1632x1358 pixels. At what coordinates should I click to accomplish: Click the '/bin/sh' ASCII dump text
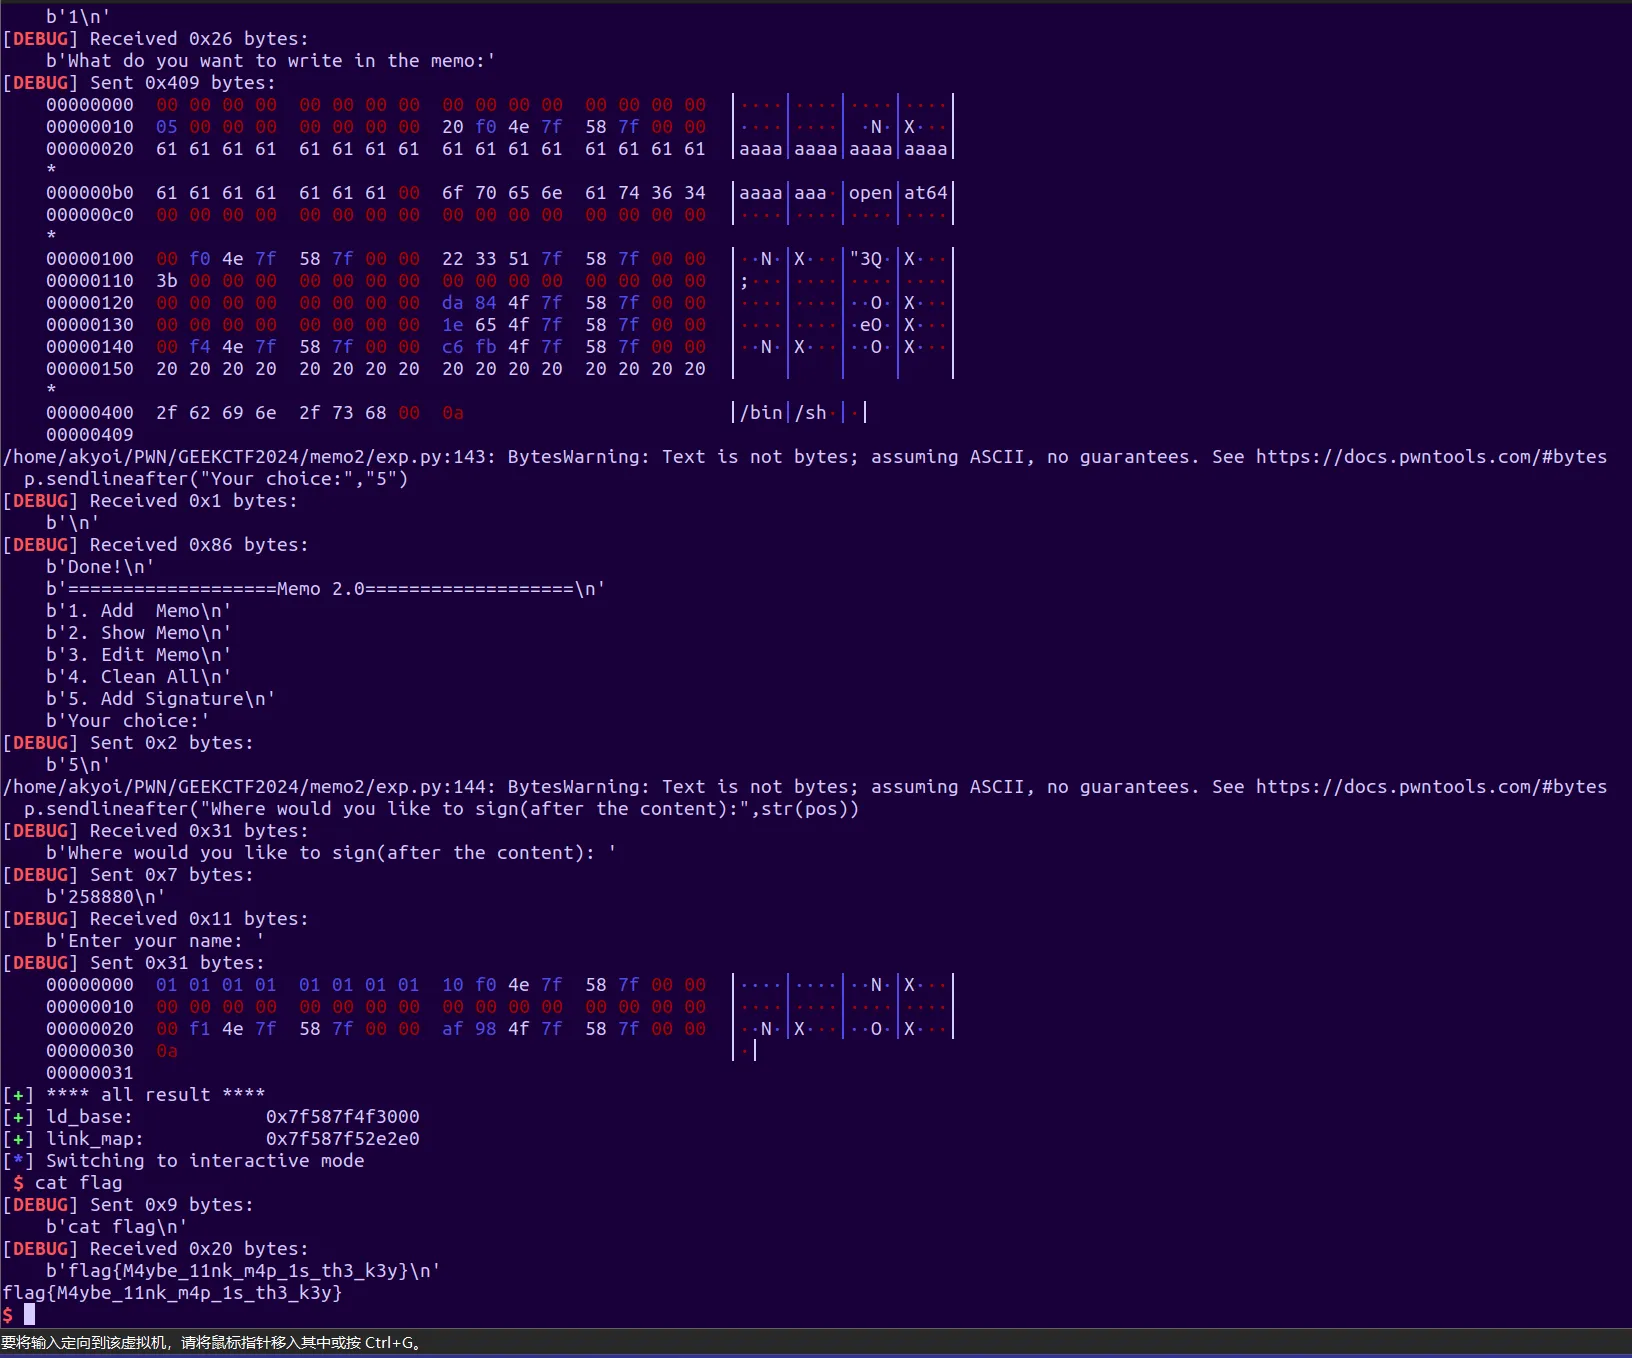click(783, 412)
